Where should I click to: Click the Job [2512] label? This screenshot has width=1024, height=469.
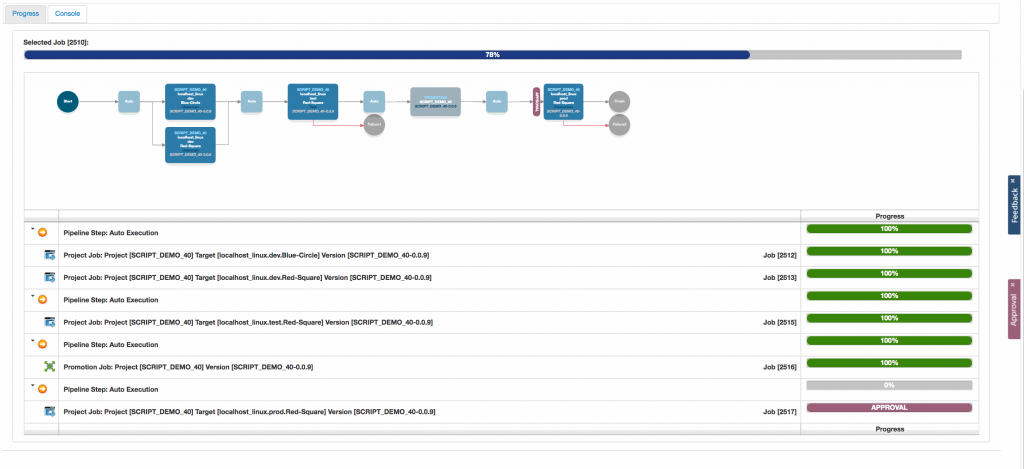780,255
